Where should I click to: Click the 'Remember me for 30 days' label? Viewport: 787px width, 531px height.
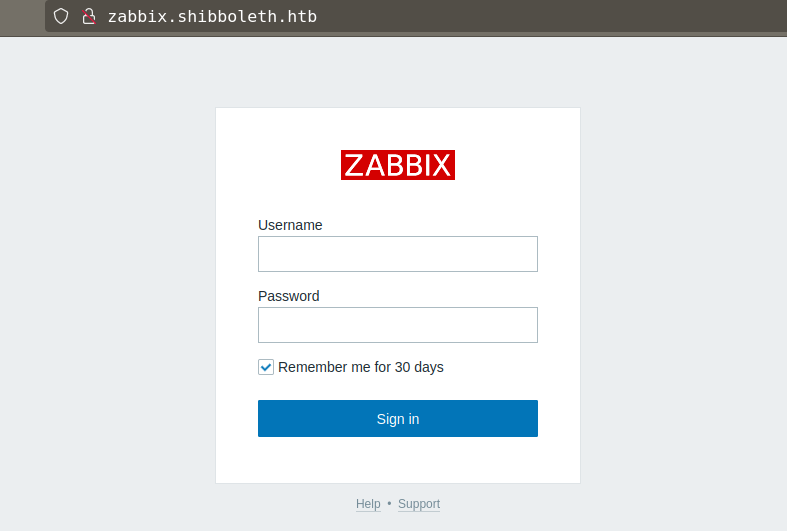pos(361,367)
